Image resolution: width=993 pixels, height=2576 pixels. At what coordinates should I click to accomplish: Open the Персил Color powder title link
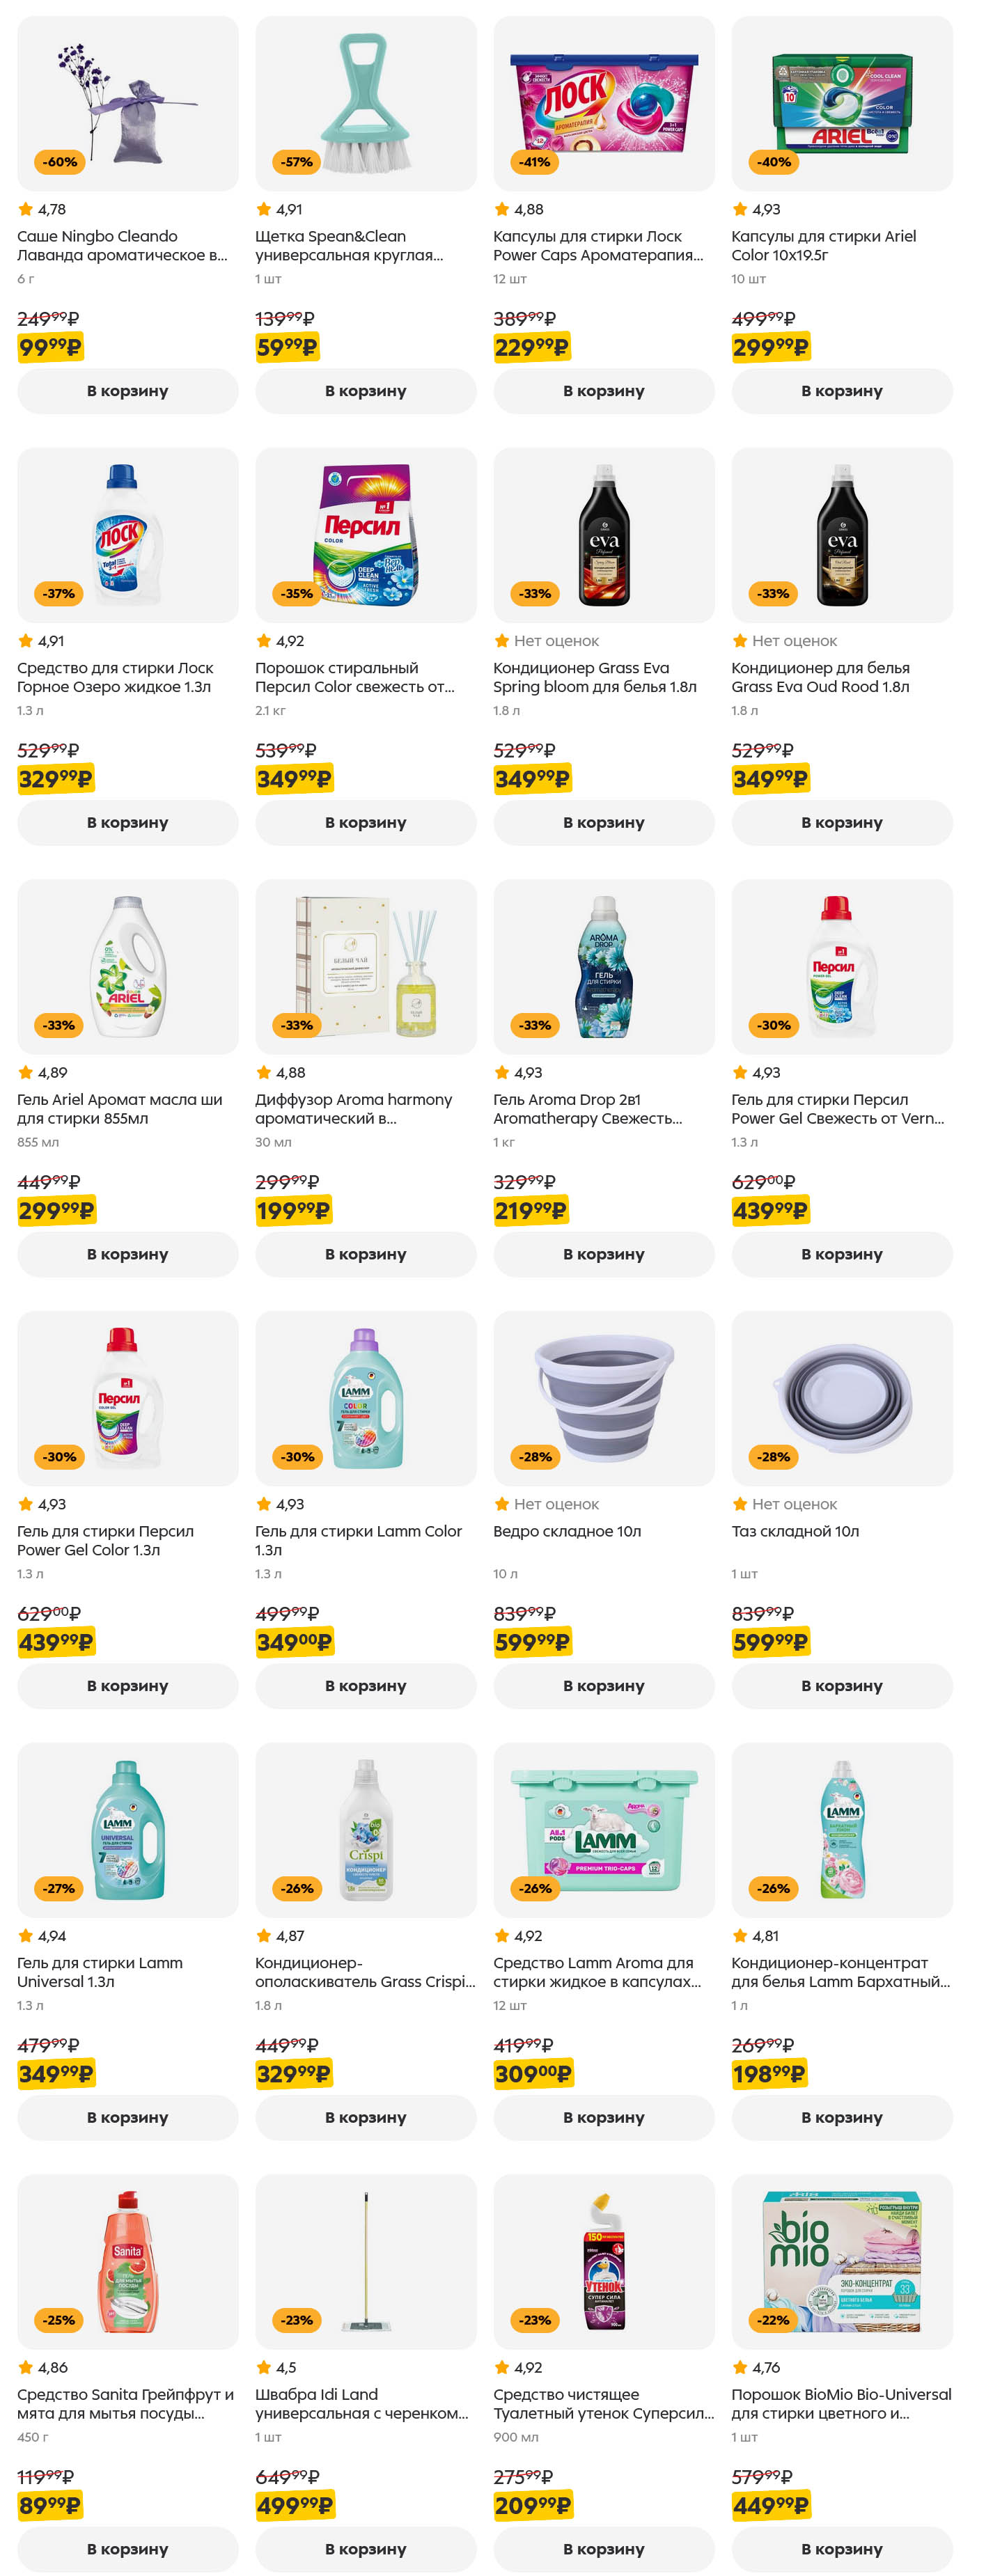point(354,677)
